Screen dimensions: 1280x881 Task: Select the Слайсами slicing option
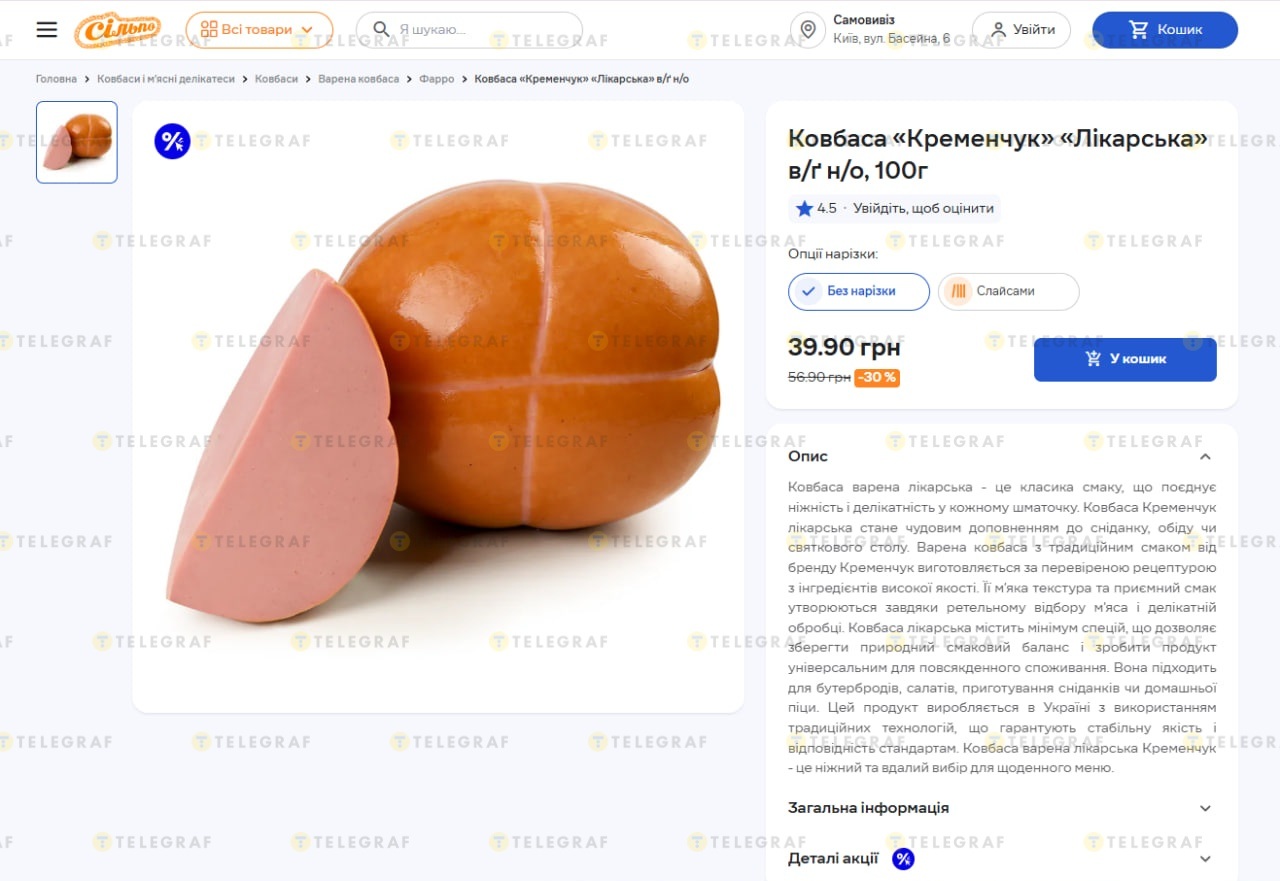(x=1008, y=291)
